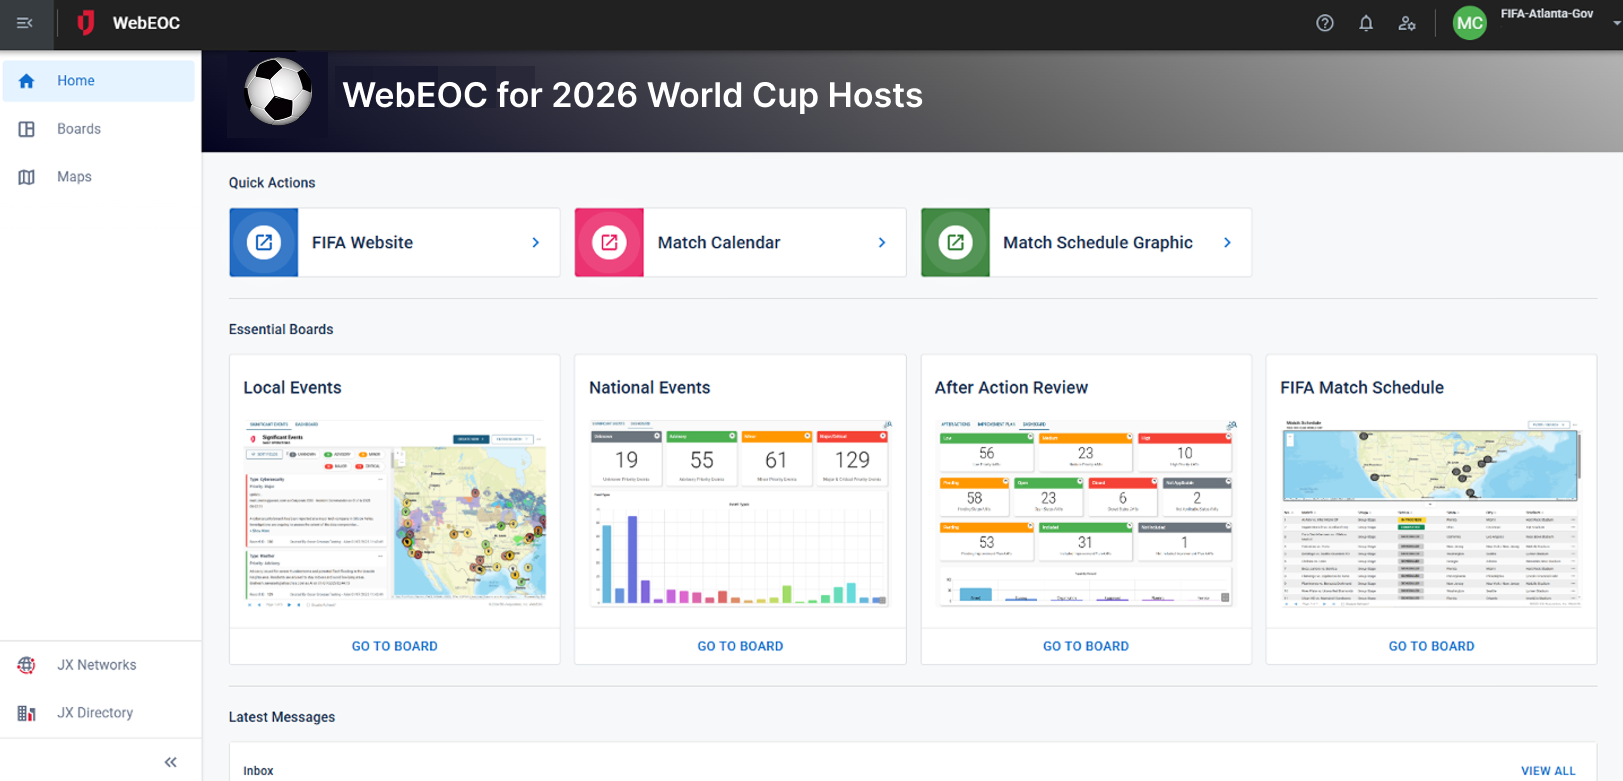
Task: Click the After Action Review card title
Action: pyautogui.click(x=1011, y=388)
